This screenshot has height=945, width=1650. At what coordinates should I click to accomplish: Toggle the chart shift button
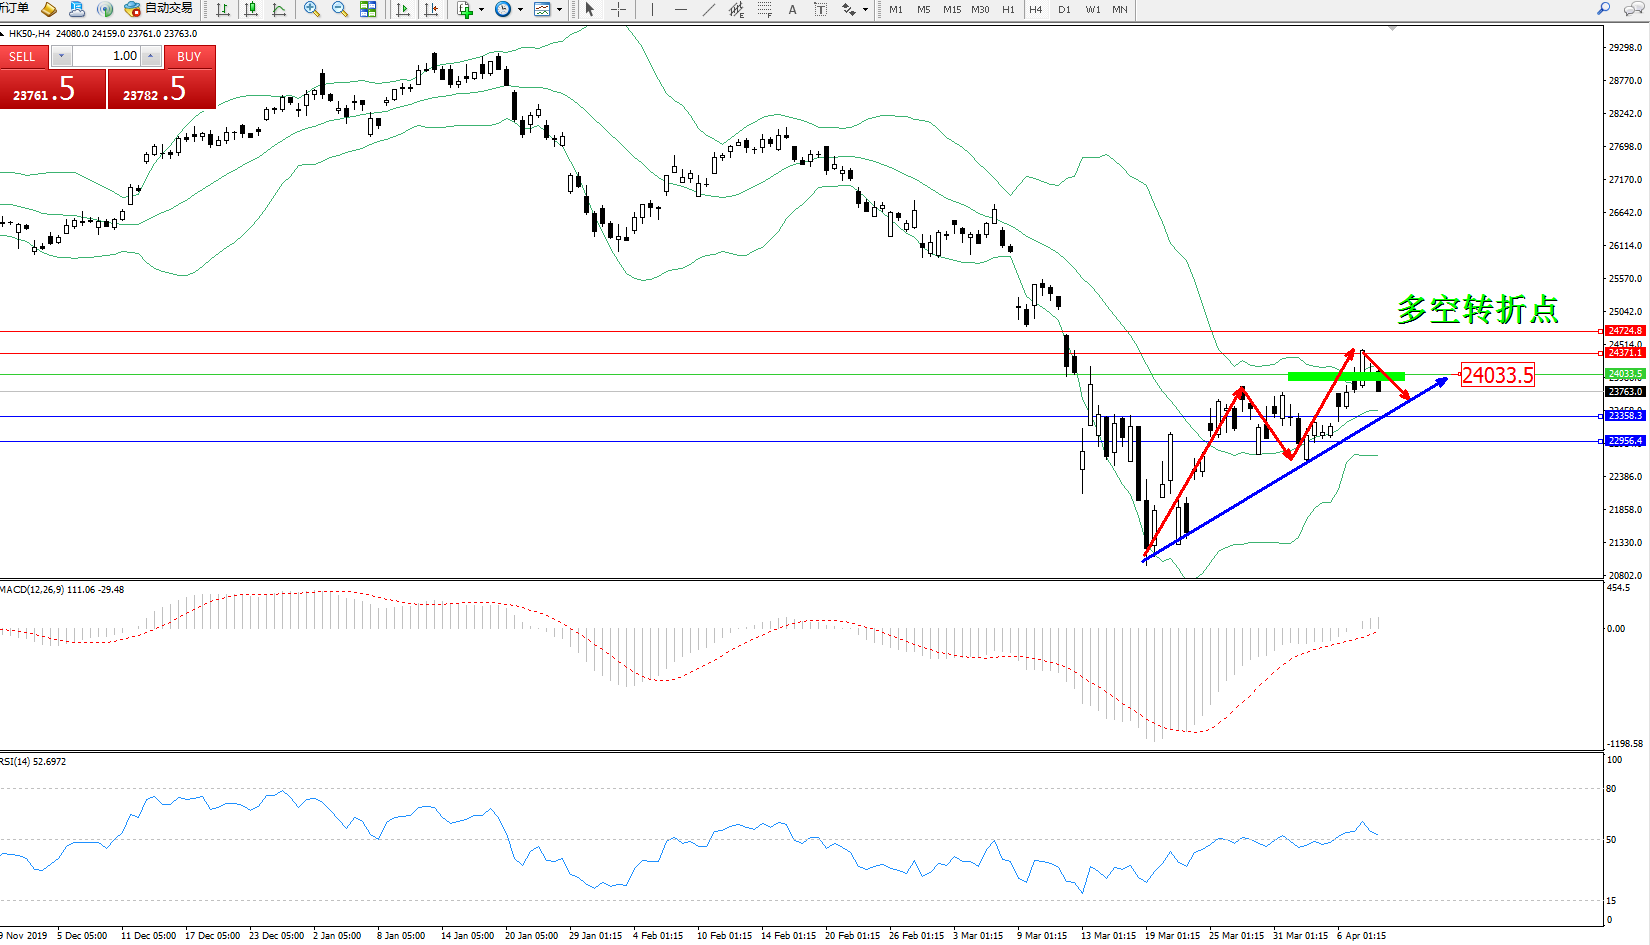click(431, 9)
